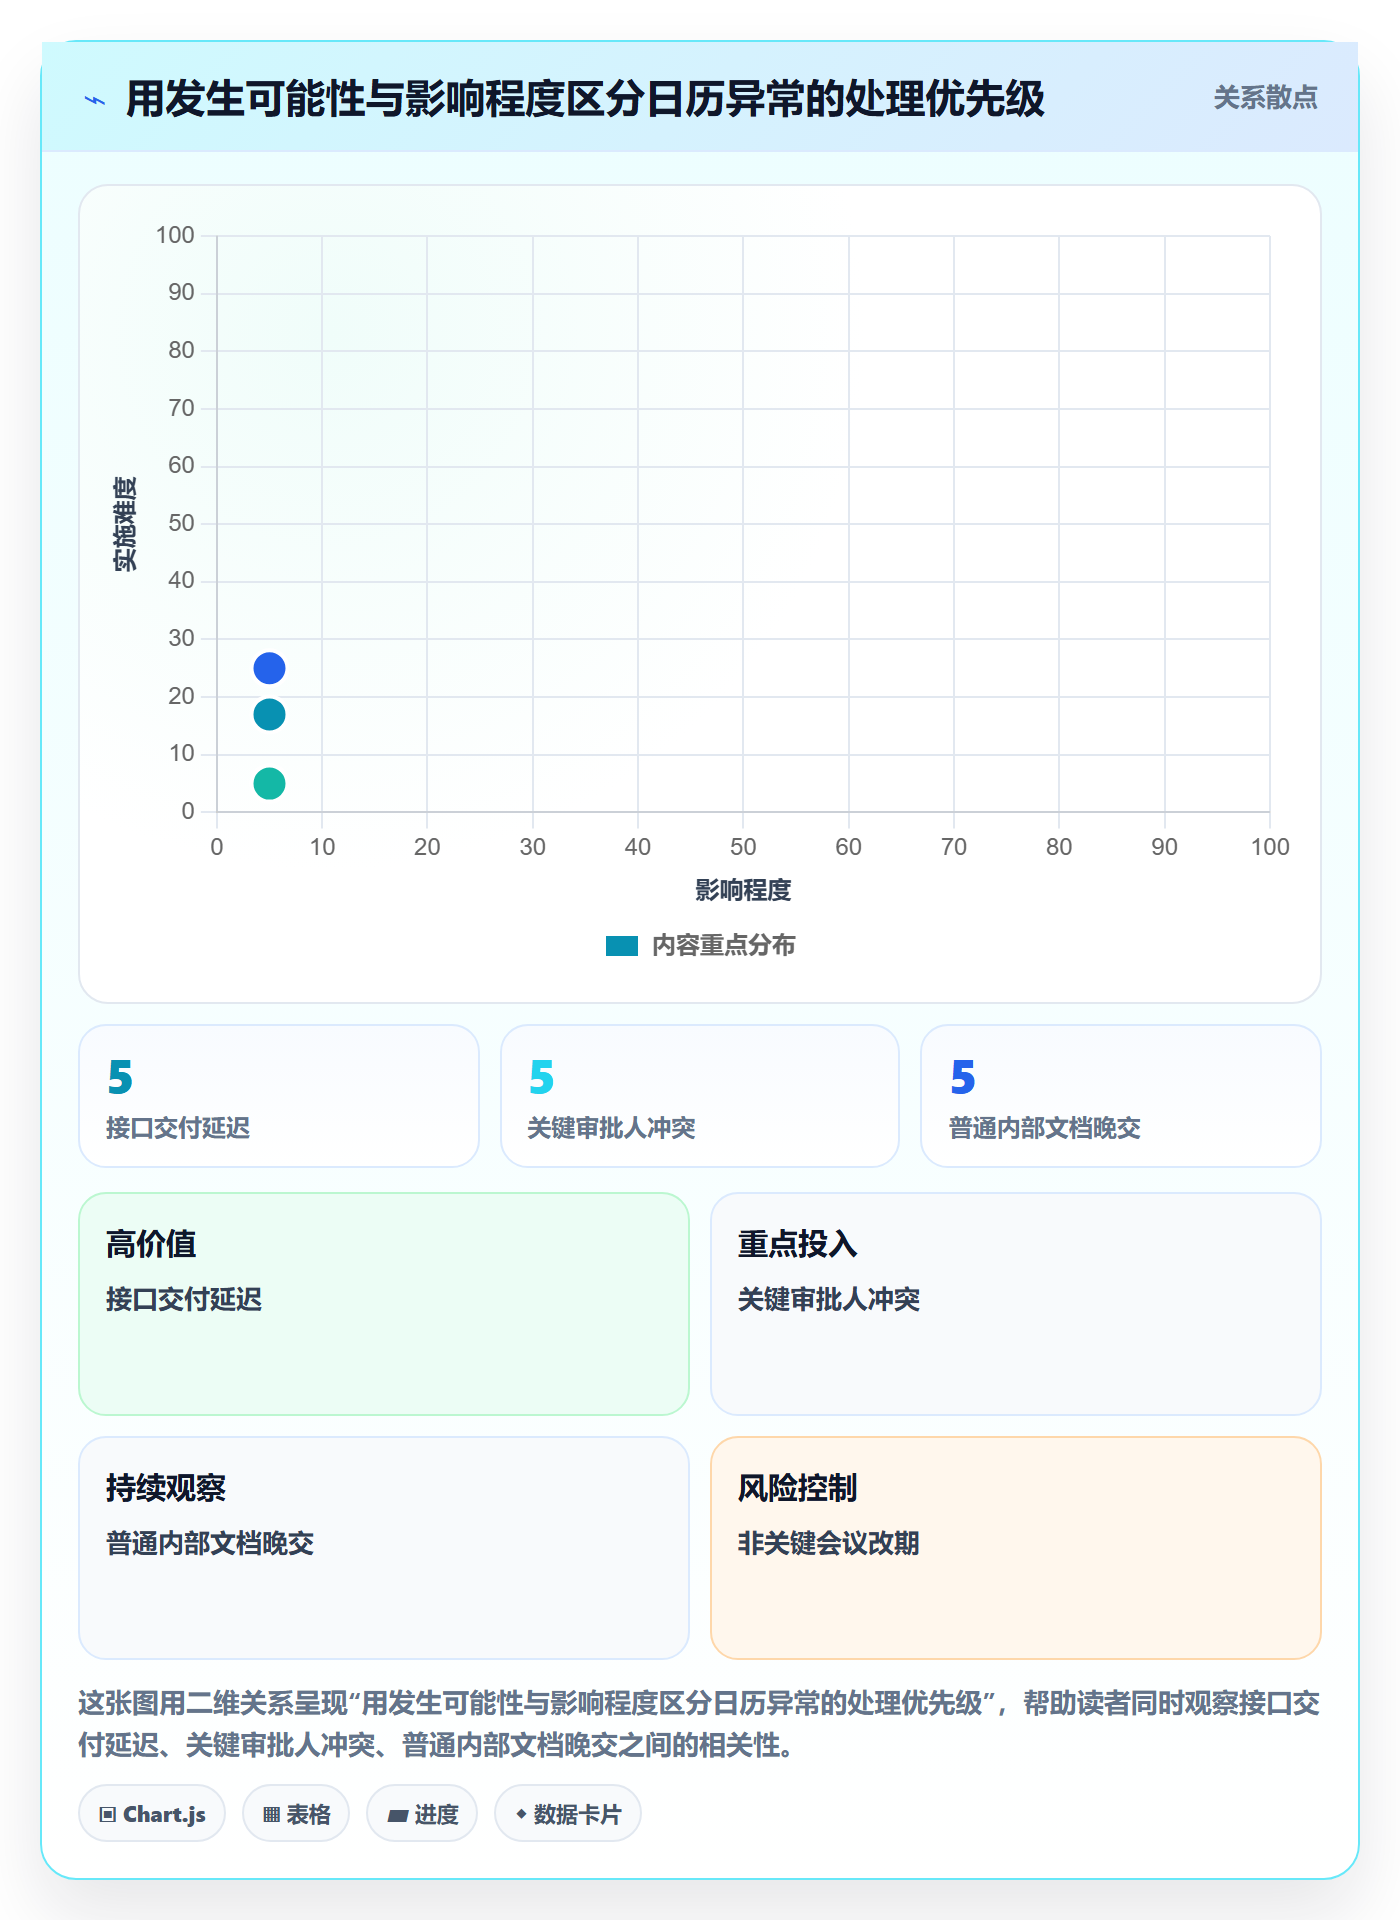Click the 实施难度 y-axis title
The width and height of the screenshot is (1400, 1920).
click(124, 524)
